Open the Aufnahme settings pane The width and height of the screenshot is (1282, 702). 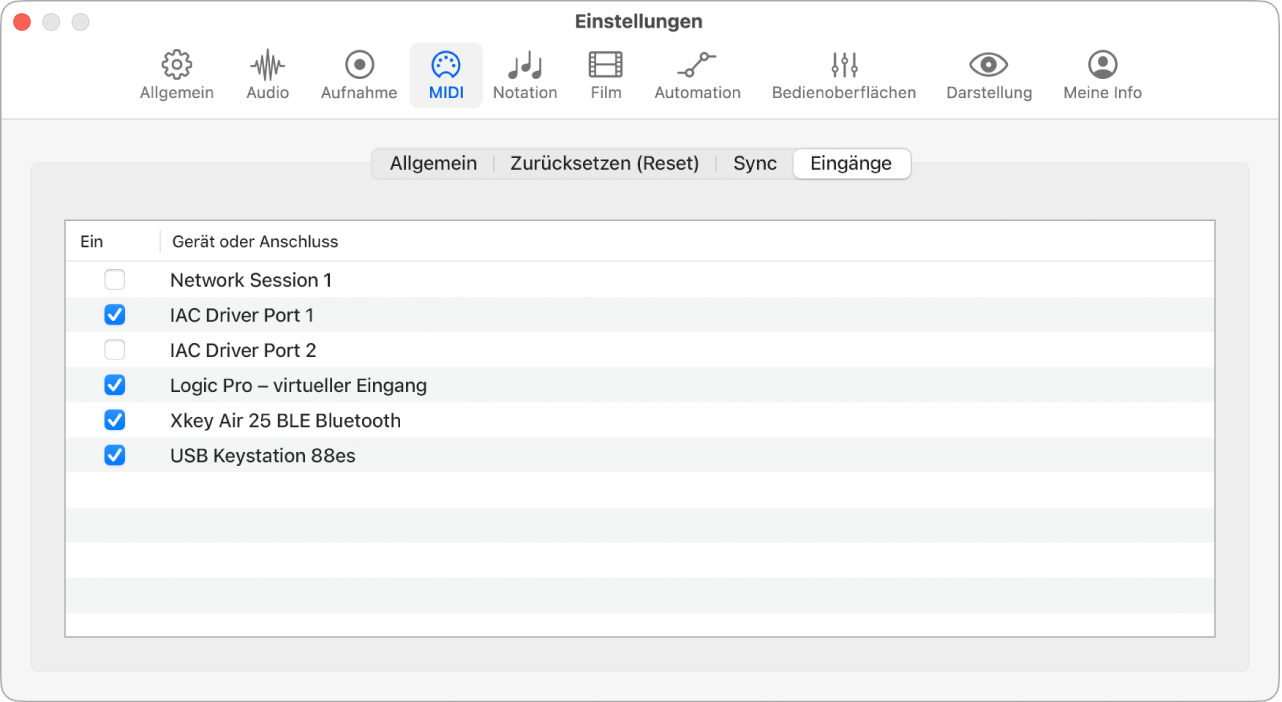(x=358, y=74)
